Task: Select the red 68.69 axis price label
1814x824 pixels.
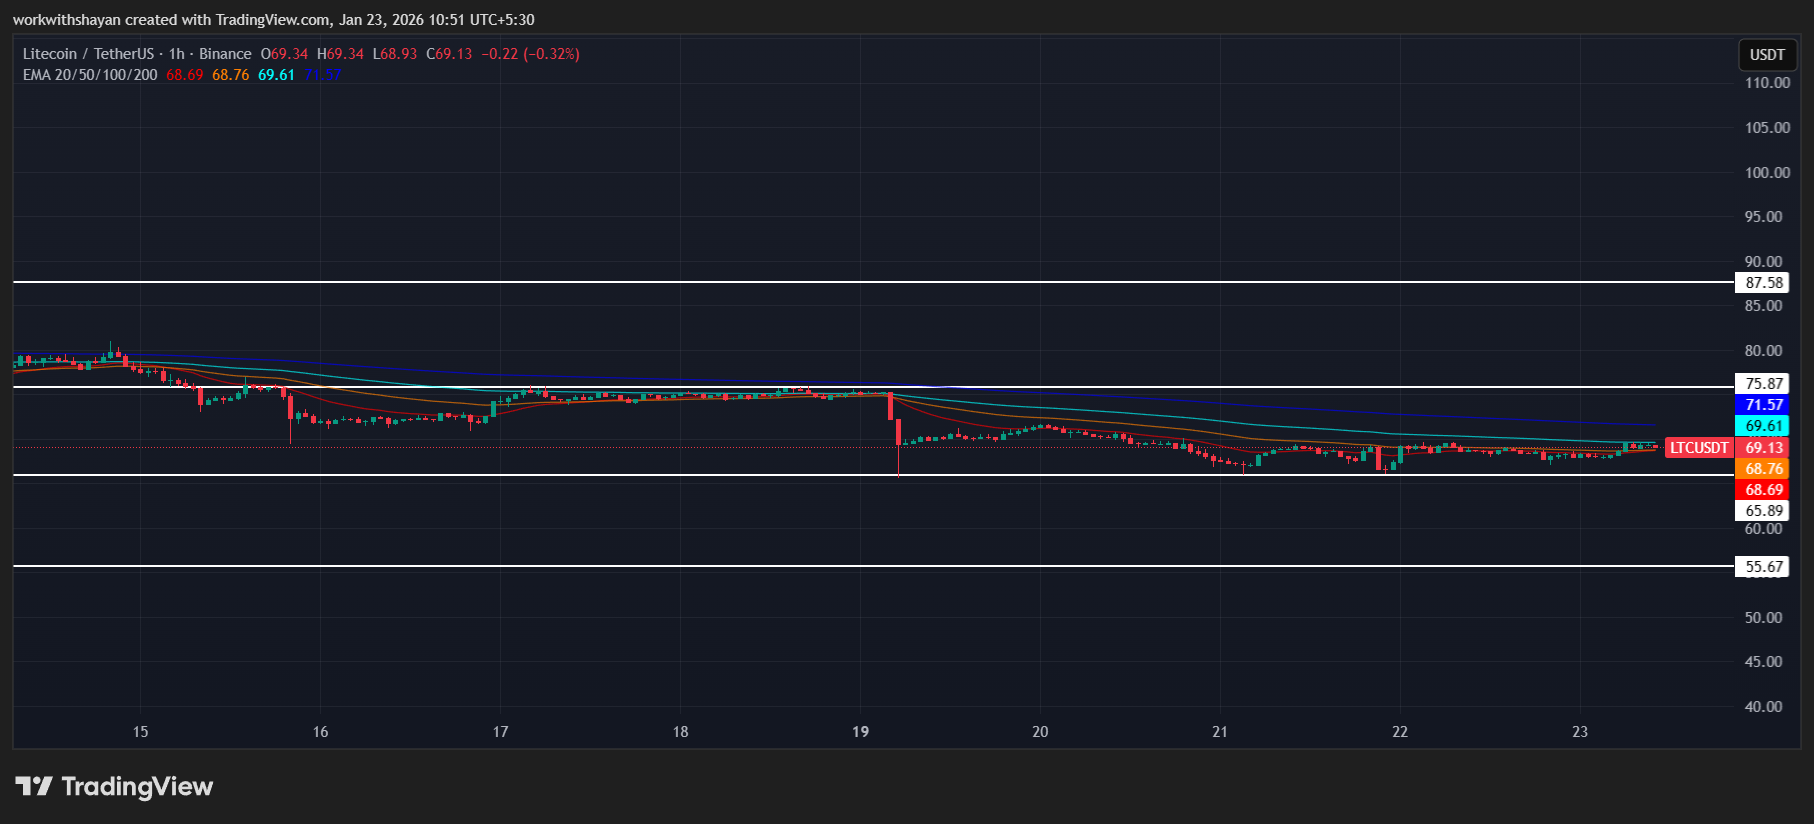Action: click(1764, 490)
